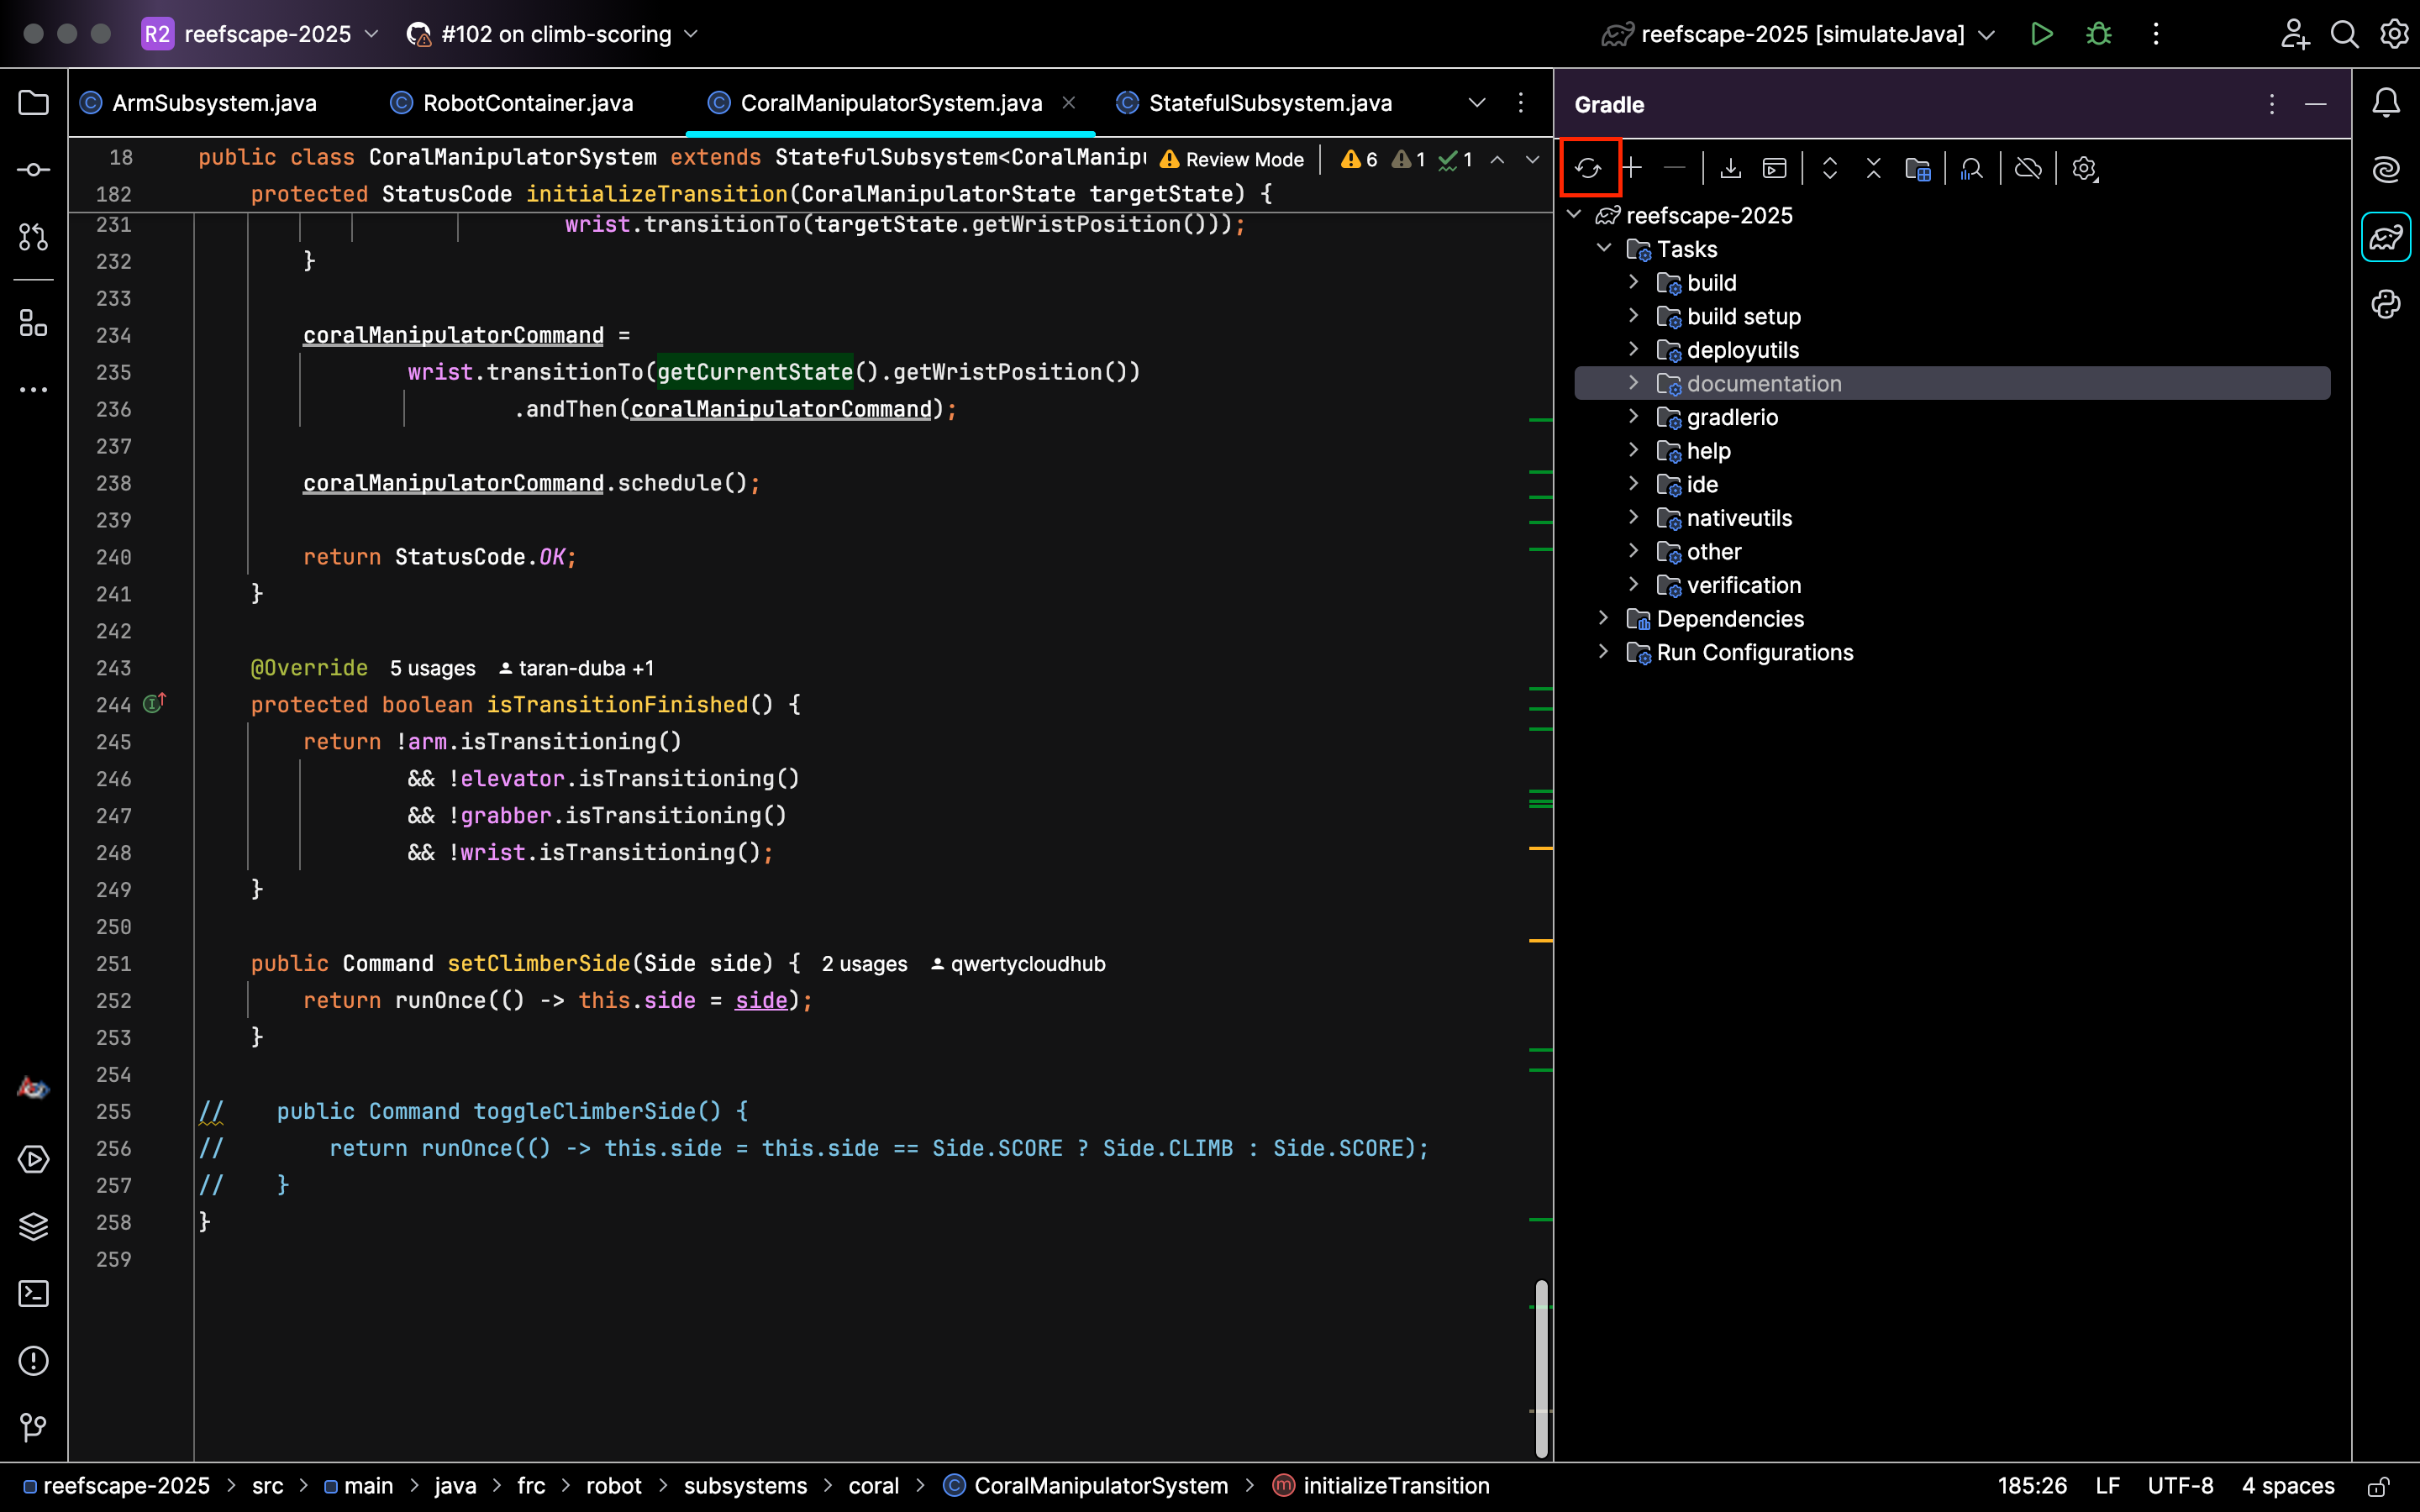Viewport: 2420px width, 1512px height.
Task: Open the Pull Requests tool window
Action: click(34, 237)
